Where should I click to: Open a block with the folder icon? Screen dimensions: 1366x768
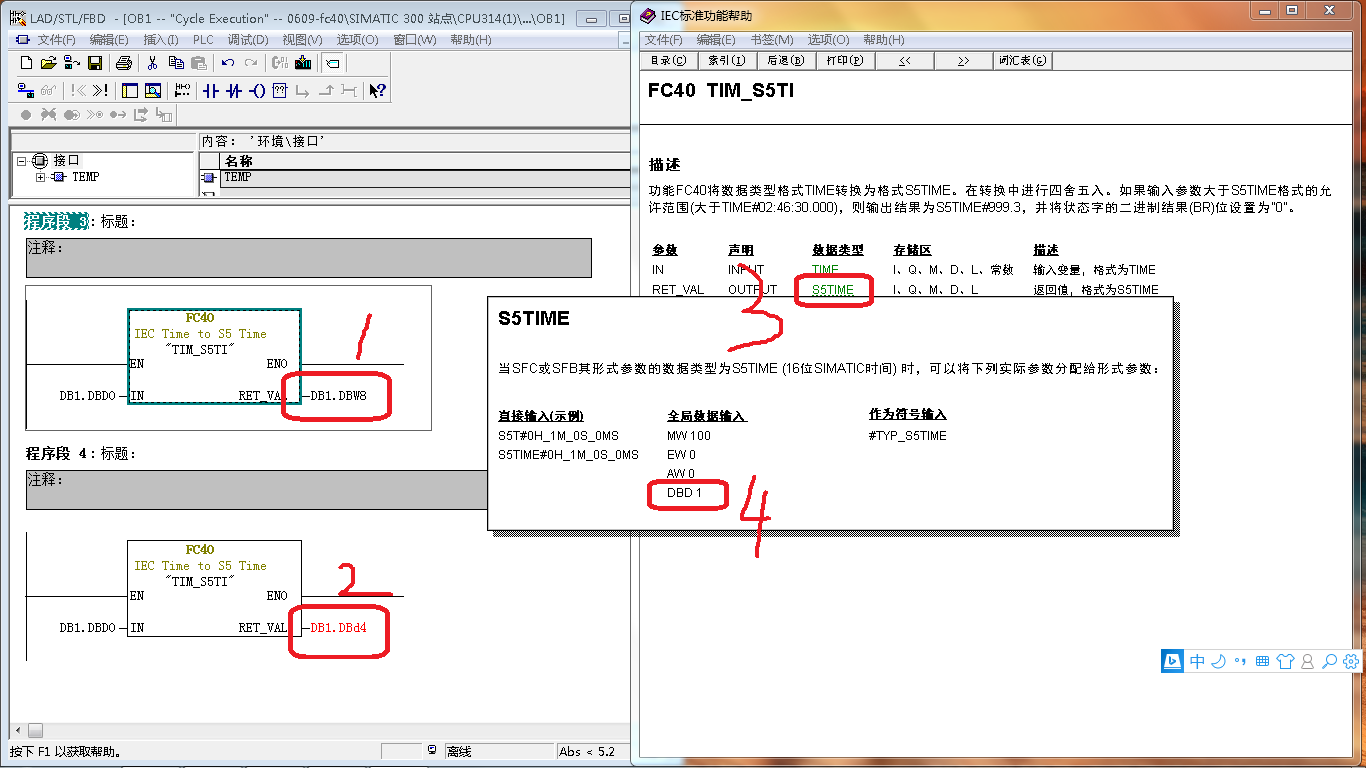(x=49, y=63)
